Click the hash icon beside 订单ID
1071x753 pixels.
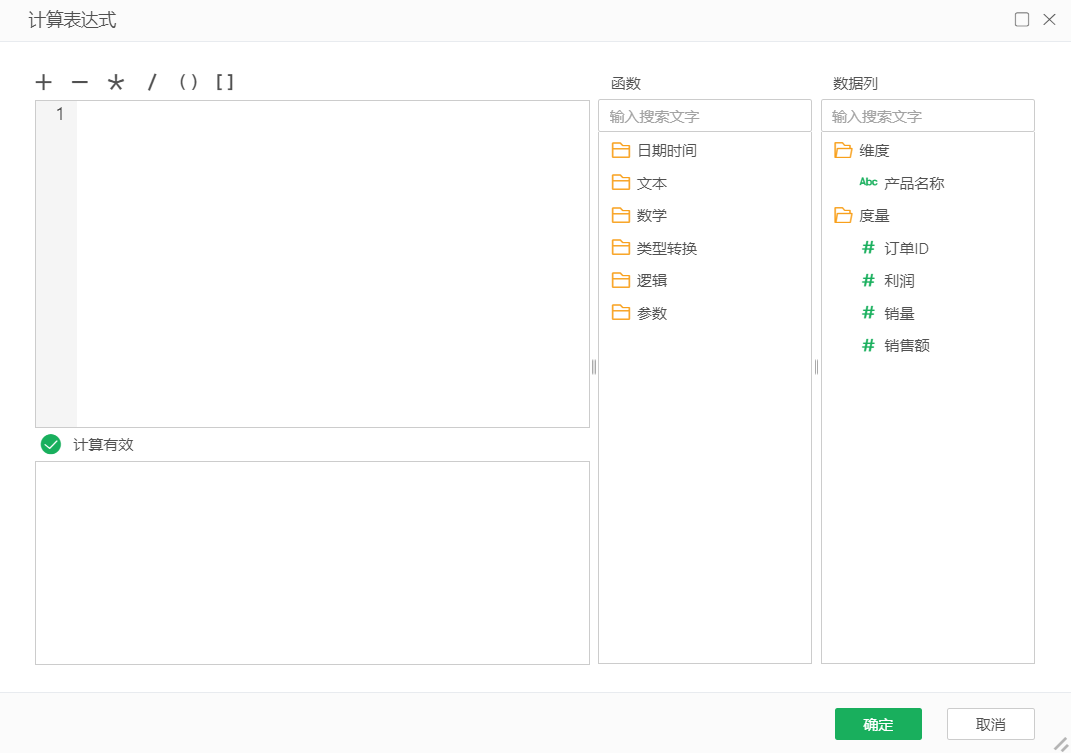[x=868, y=247]
